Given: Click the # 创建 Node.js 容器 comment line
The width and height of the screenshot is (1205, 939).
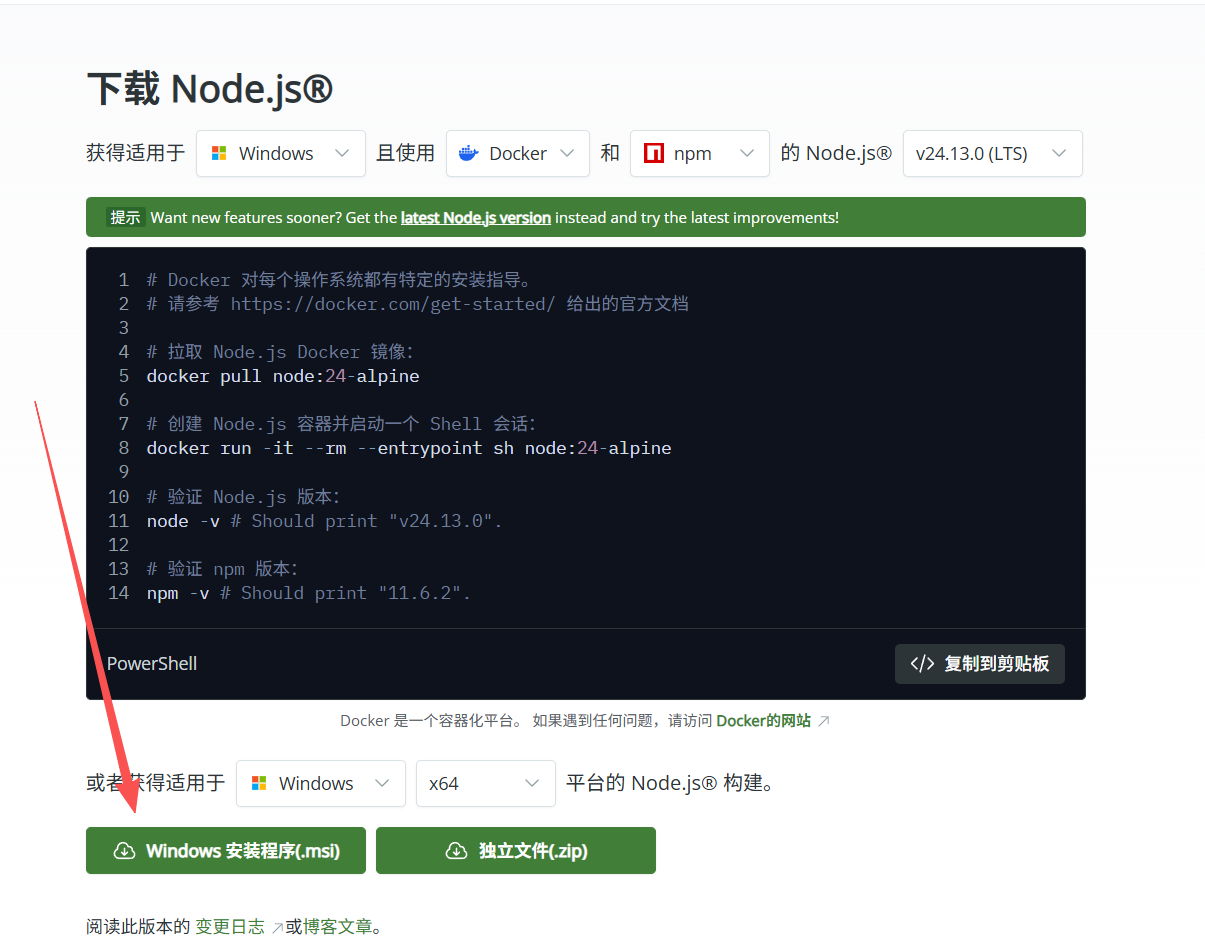Looking at the screenshot, I should (342, 424).
